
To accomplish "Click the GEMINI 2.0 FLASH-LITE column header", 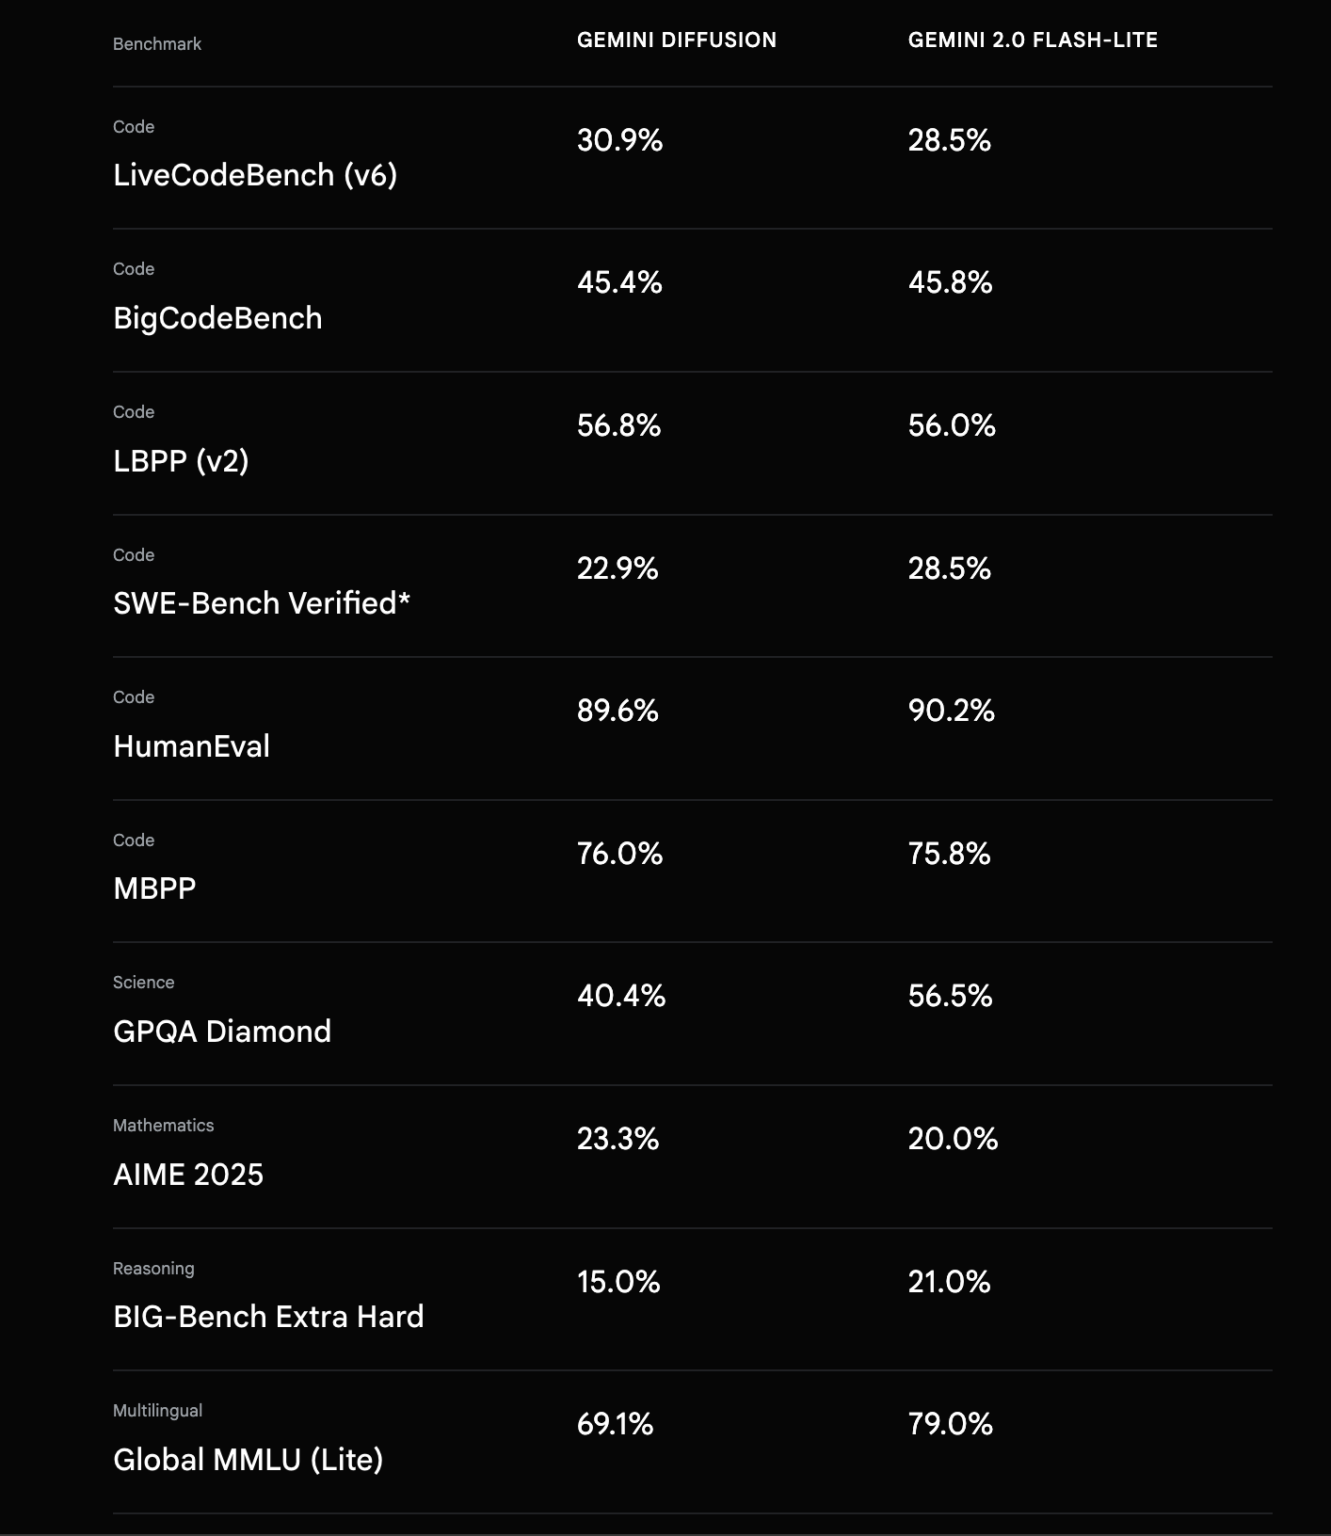I will 1032,40.
